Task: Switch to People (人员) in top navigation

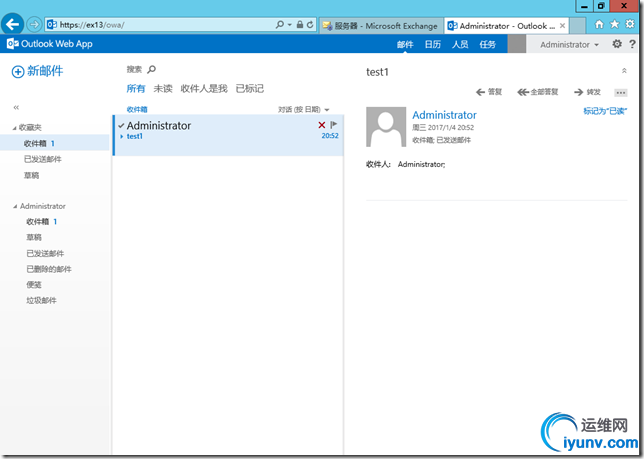Action: [460, 44]
